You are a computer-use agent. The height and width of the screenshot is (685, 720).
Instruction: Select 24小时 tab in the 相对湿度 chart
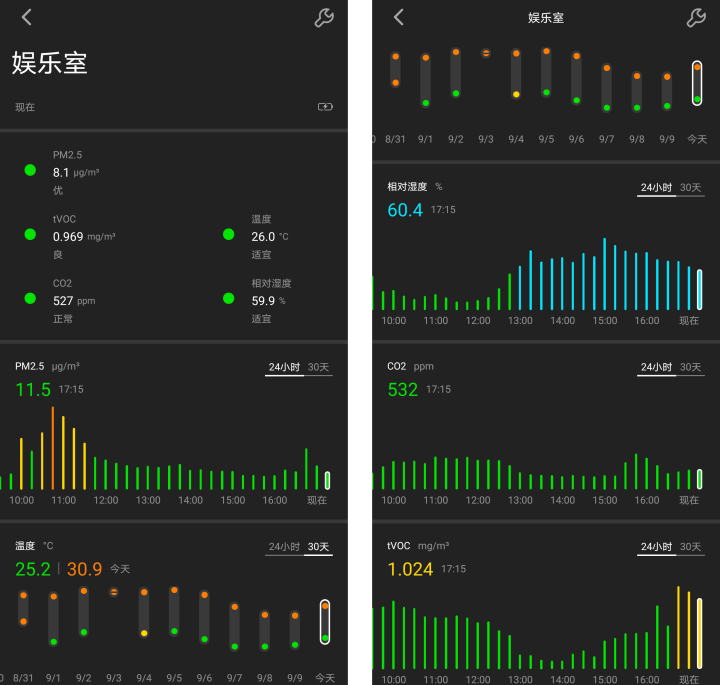[x=656, y=188]
